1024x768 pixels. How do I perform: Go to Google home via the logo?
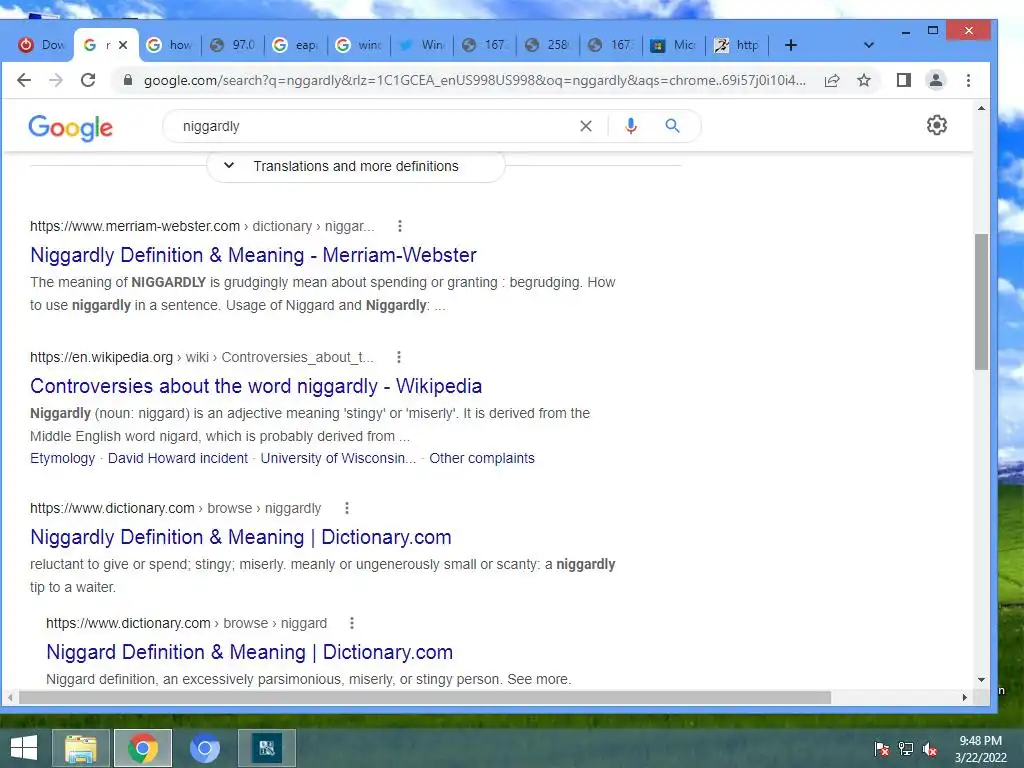[71, 128]
